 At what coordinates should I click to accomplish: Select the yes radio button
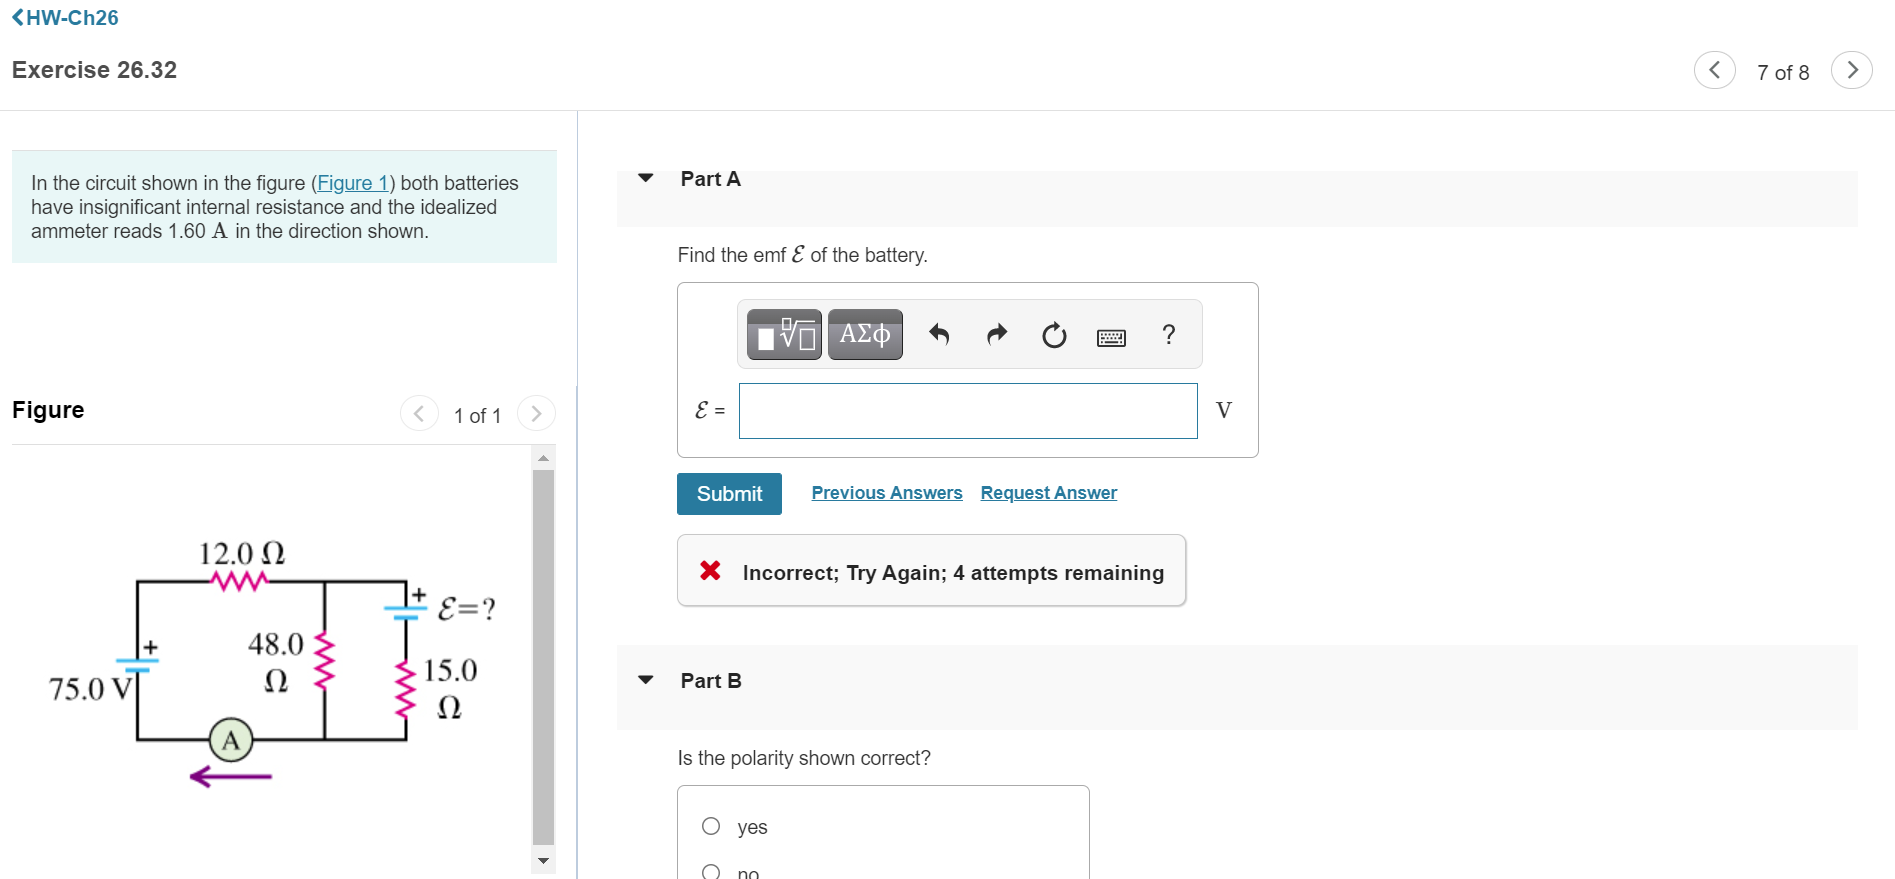point(711,826)
